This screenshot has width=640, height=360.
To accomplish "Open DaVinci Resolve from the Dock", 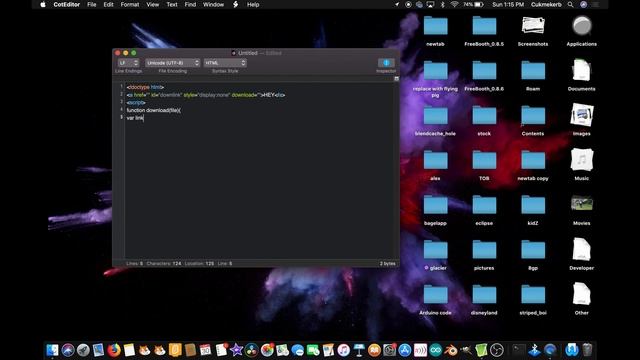I will point(251,350).
